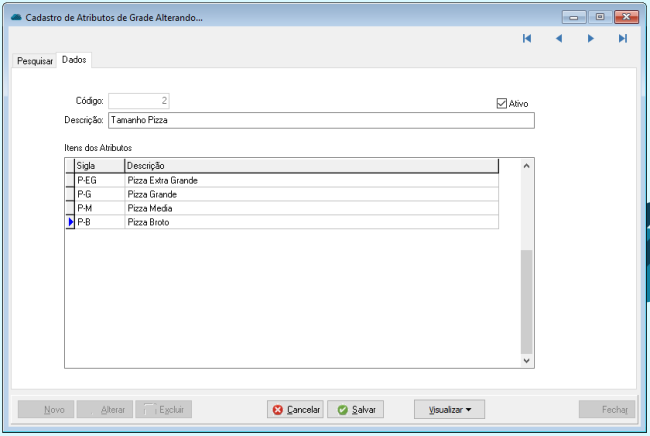Viewport: 650px width, 436px height.
Task: Select the Pizza Media description cell
Action: click(310, 208)
